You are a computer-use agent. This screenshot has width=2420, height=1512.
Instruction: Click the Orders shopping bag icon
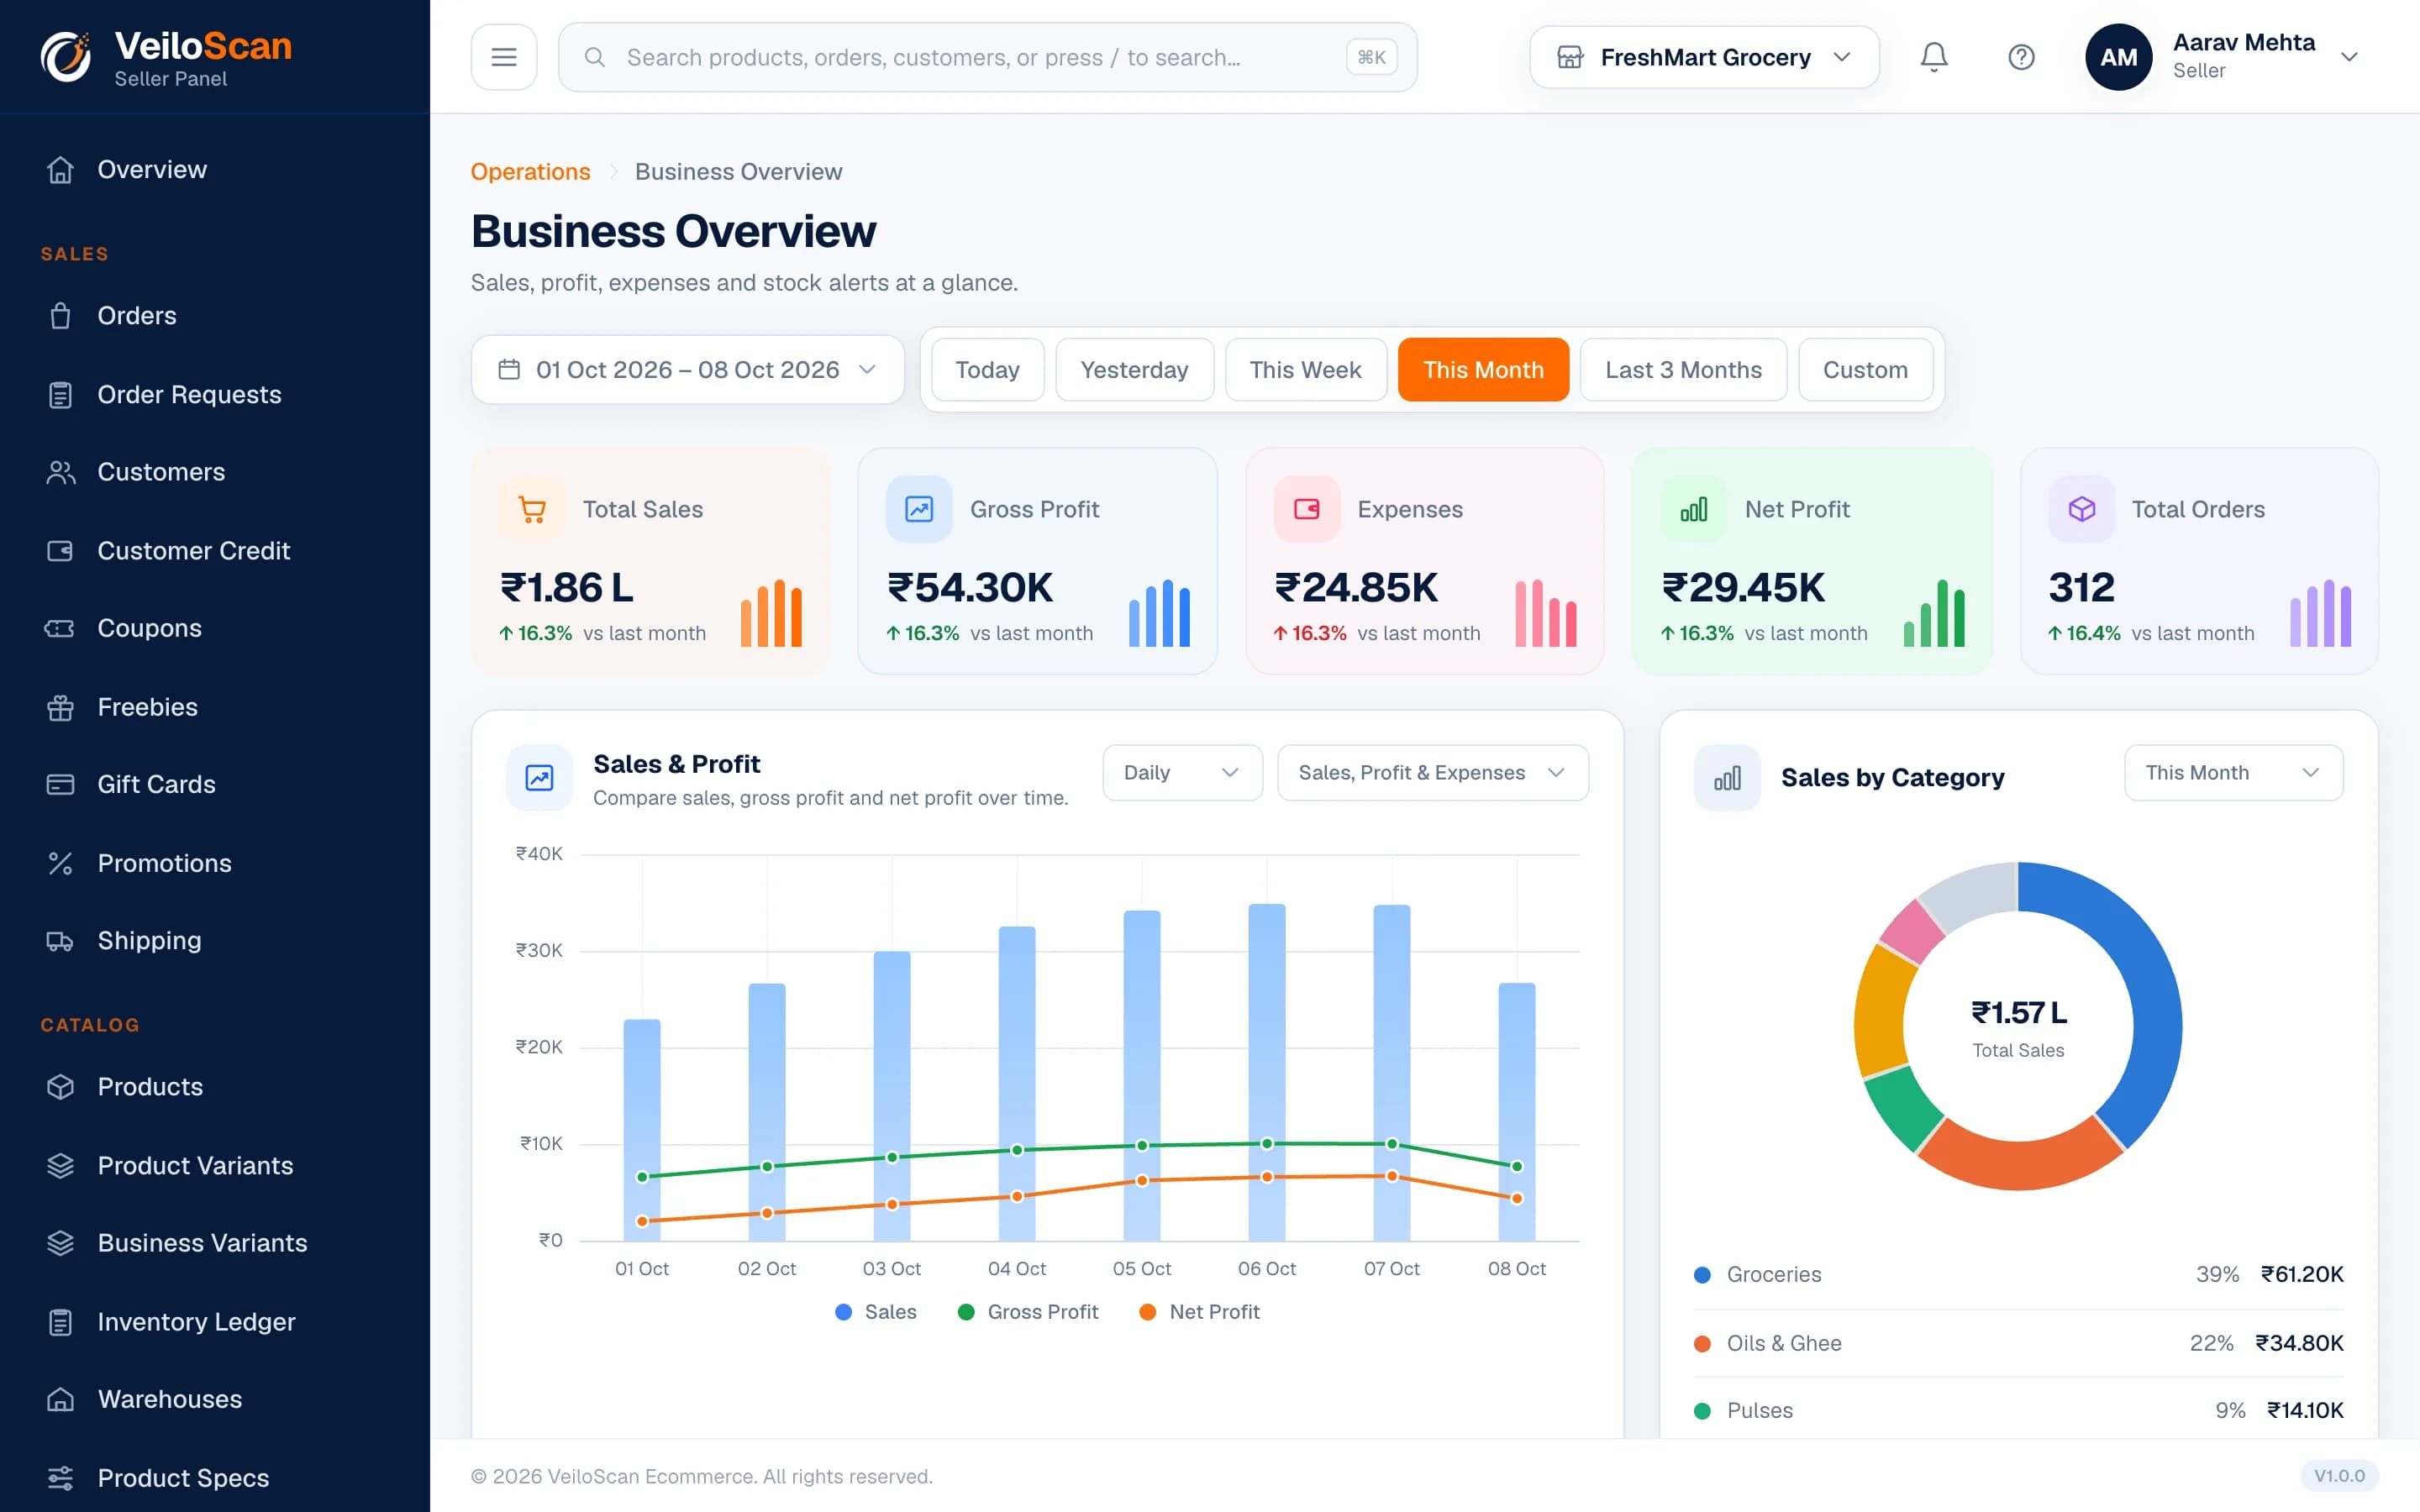point(60,316)
